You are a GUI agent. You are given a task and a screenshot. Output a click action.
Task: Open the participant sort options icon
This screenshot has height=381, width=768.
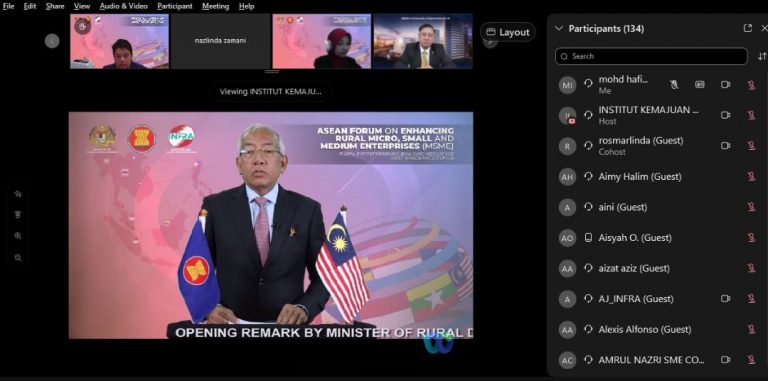pyautogui.click(x=762, y=56)
